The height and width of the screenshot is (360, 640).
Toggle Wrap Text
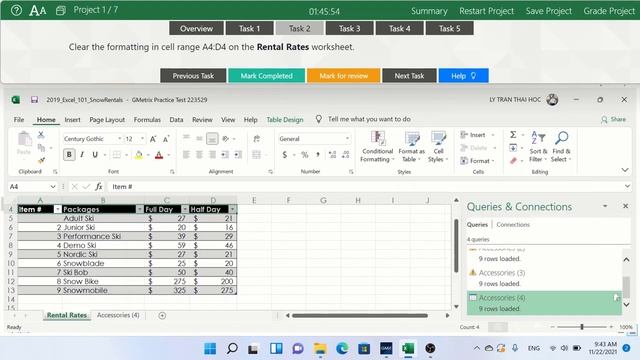coord(256,139)
